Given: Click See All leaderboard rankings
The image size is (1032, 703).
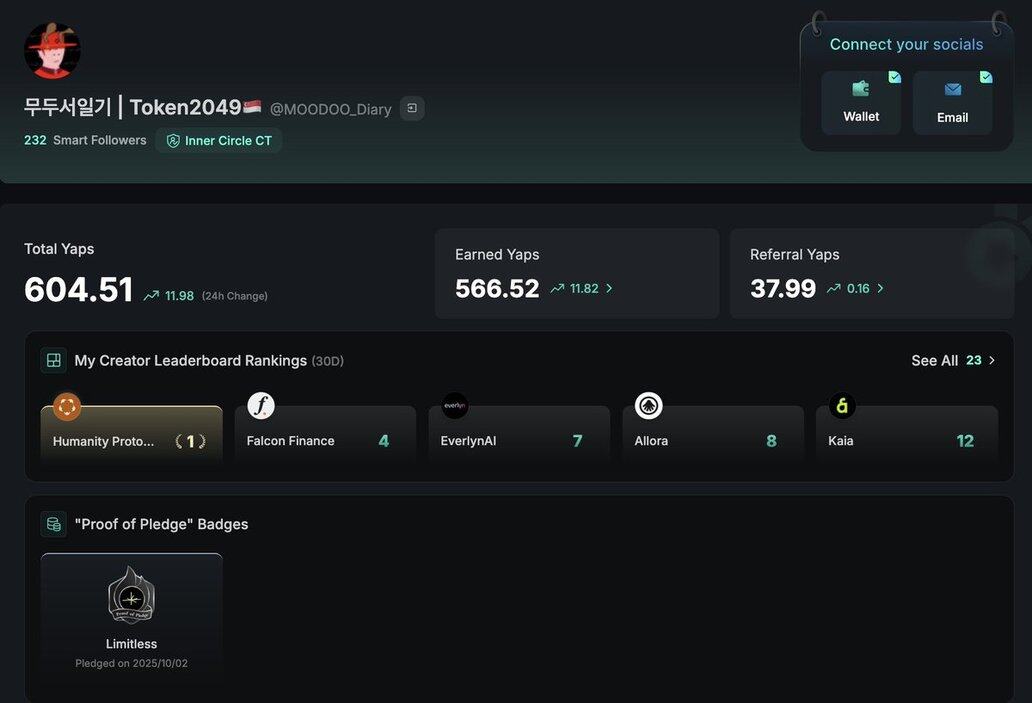Looking at the screenshot, I should (x=952, y=360).
